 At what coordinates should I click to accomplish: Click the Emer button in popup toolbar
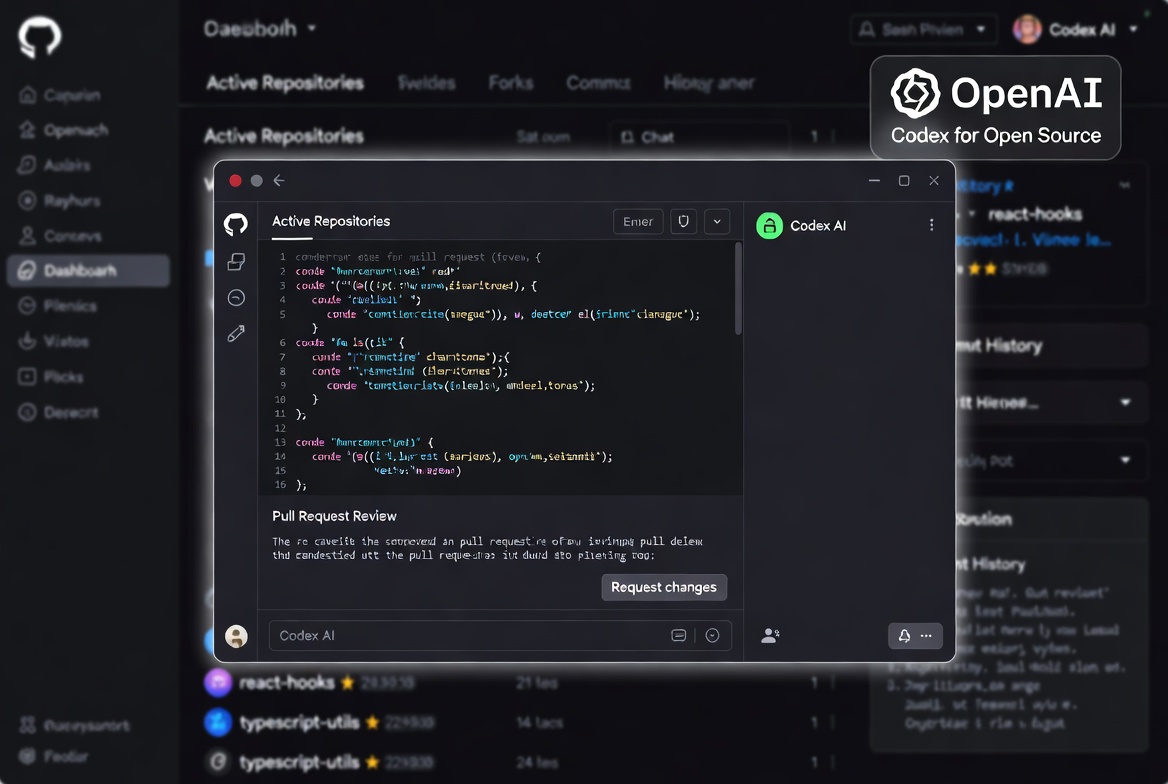(x=638, y=221)
